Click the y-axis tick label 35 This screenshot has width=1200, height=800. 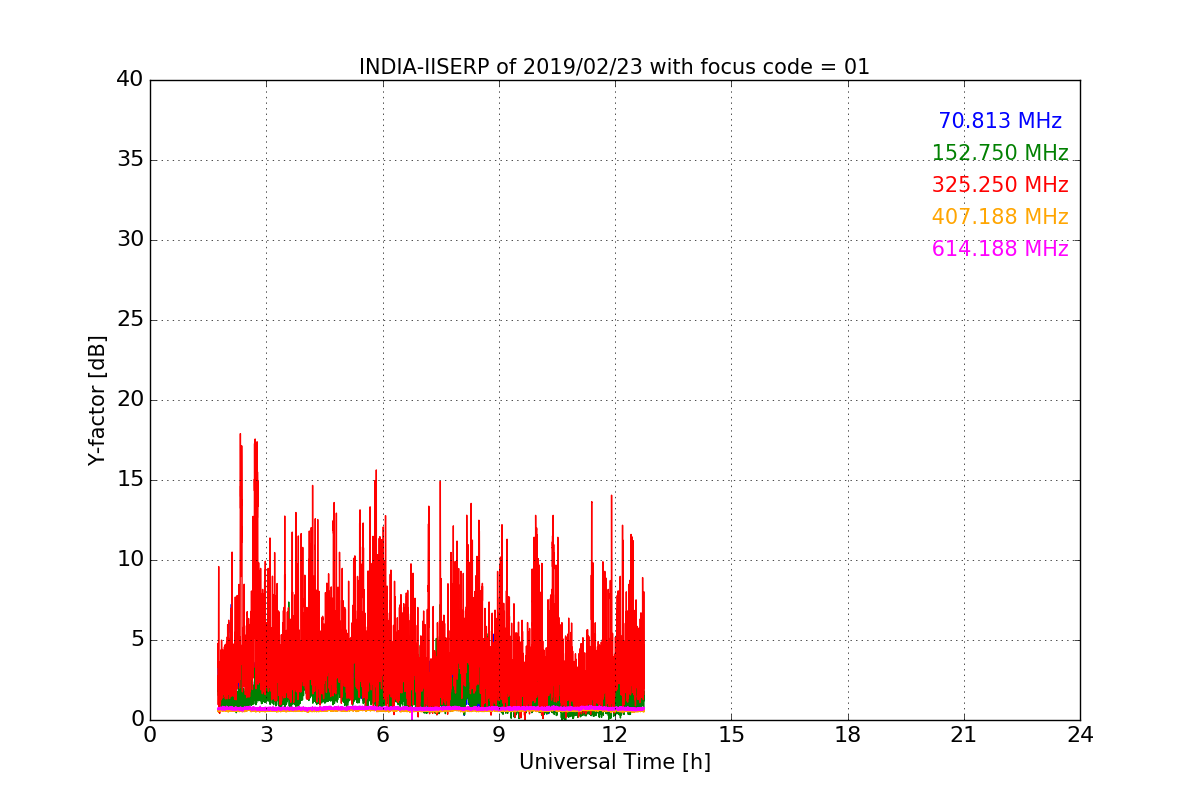click(130, 160)
